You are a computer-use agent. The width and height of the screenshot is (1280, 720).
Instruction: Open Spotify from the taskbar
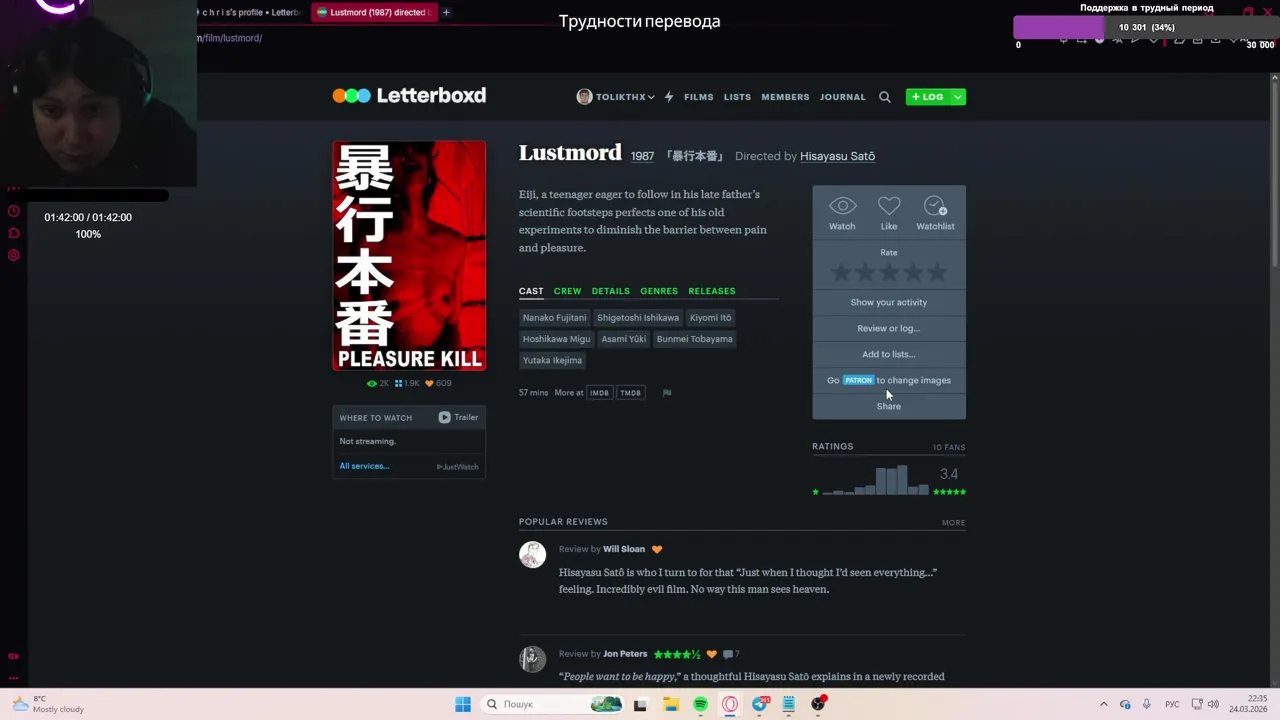[700, 704]
